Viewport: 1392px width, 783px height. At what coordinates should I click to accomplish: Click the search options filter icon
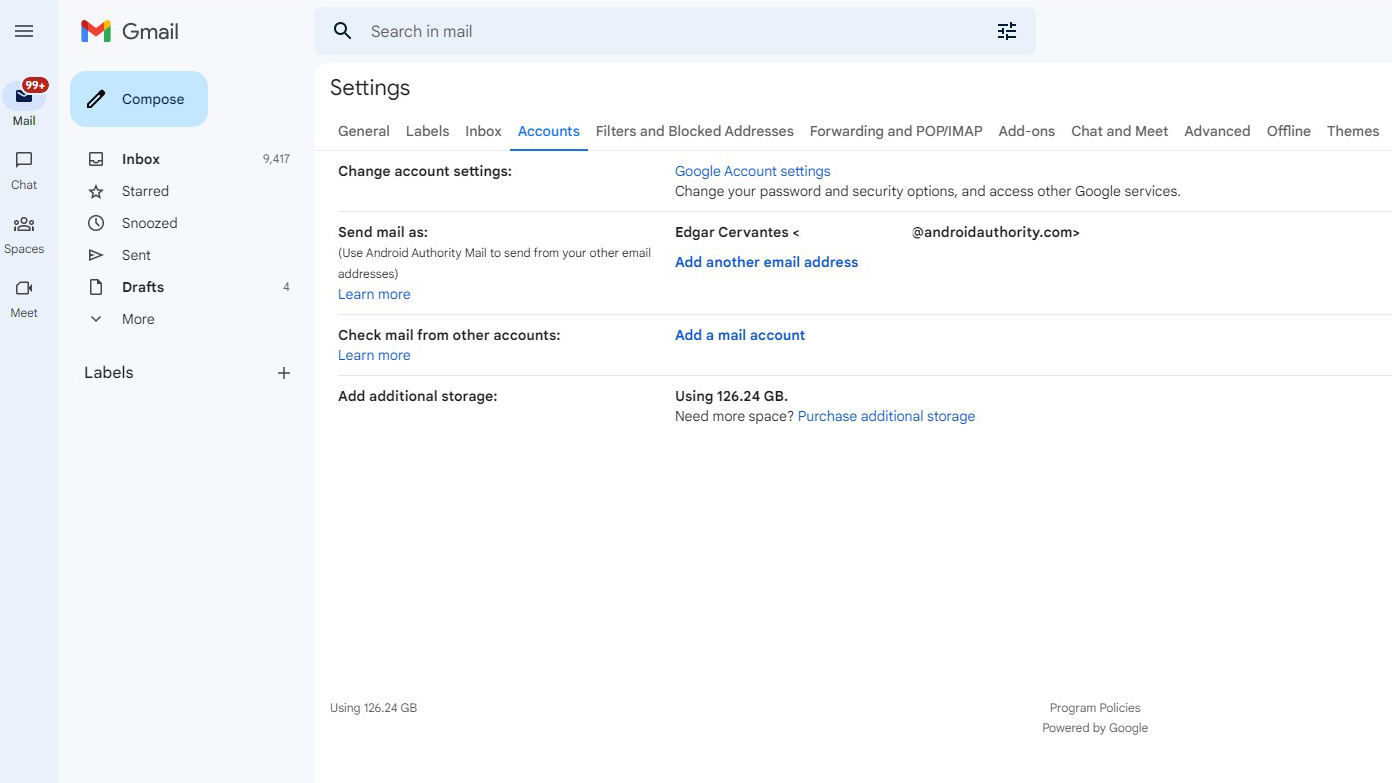tap(1006, 32)
